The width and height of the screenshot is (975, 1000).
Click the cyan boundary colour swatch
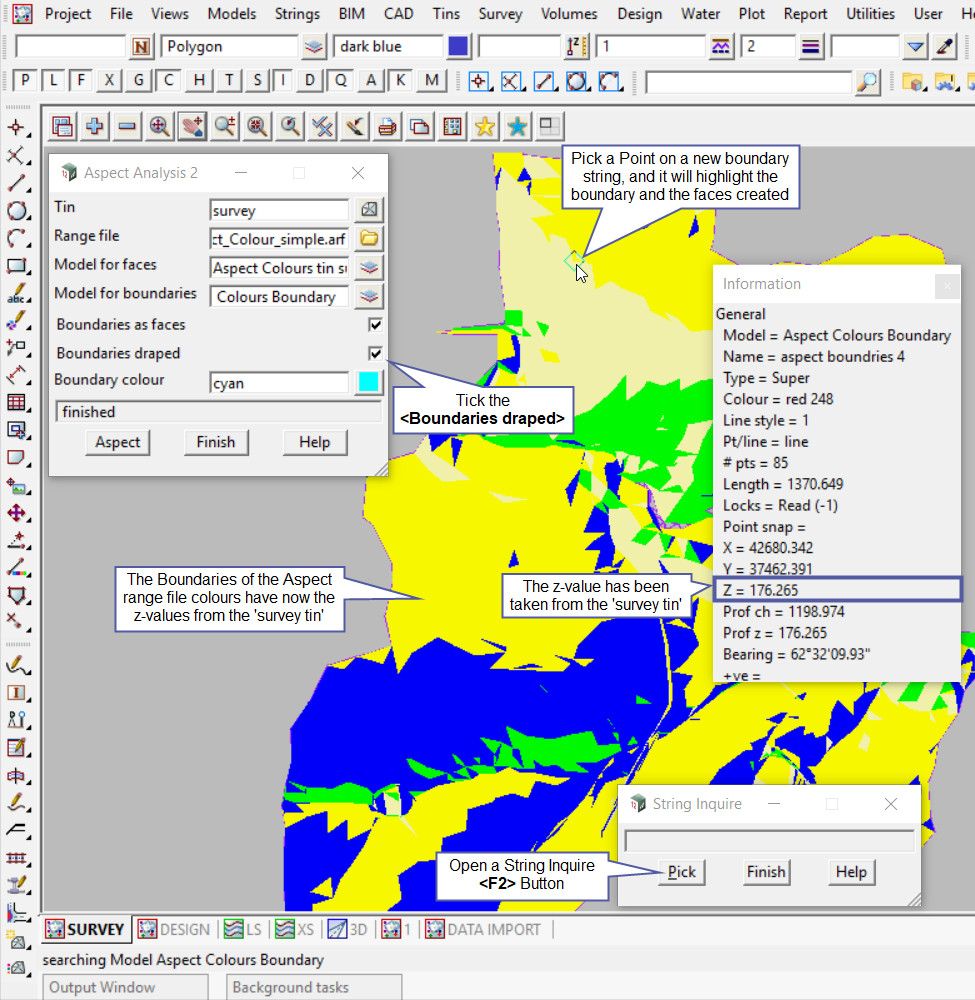[x=369, y=382]
